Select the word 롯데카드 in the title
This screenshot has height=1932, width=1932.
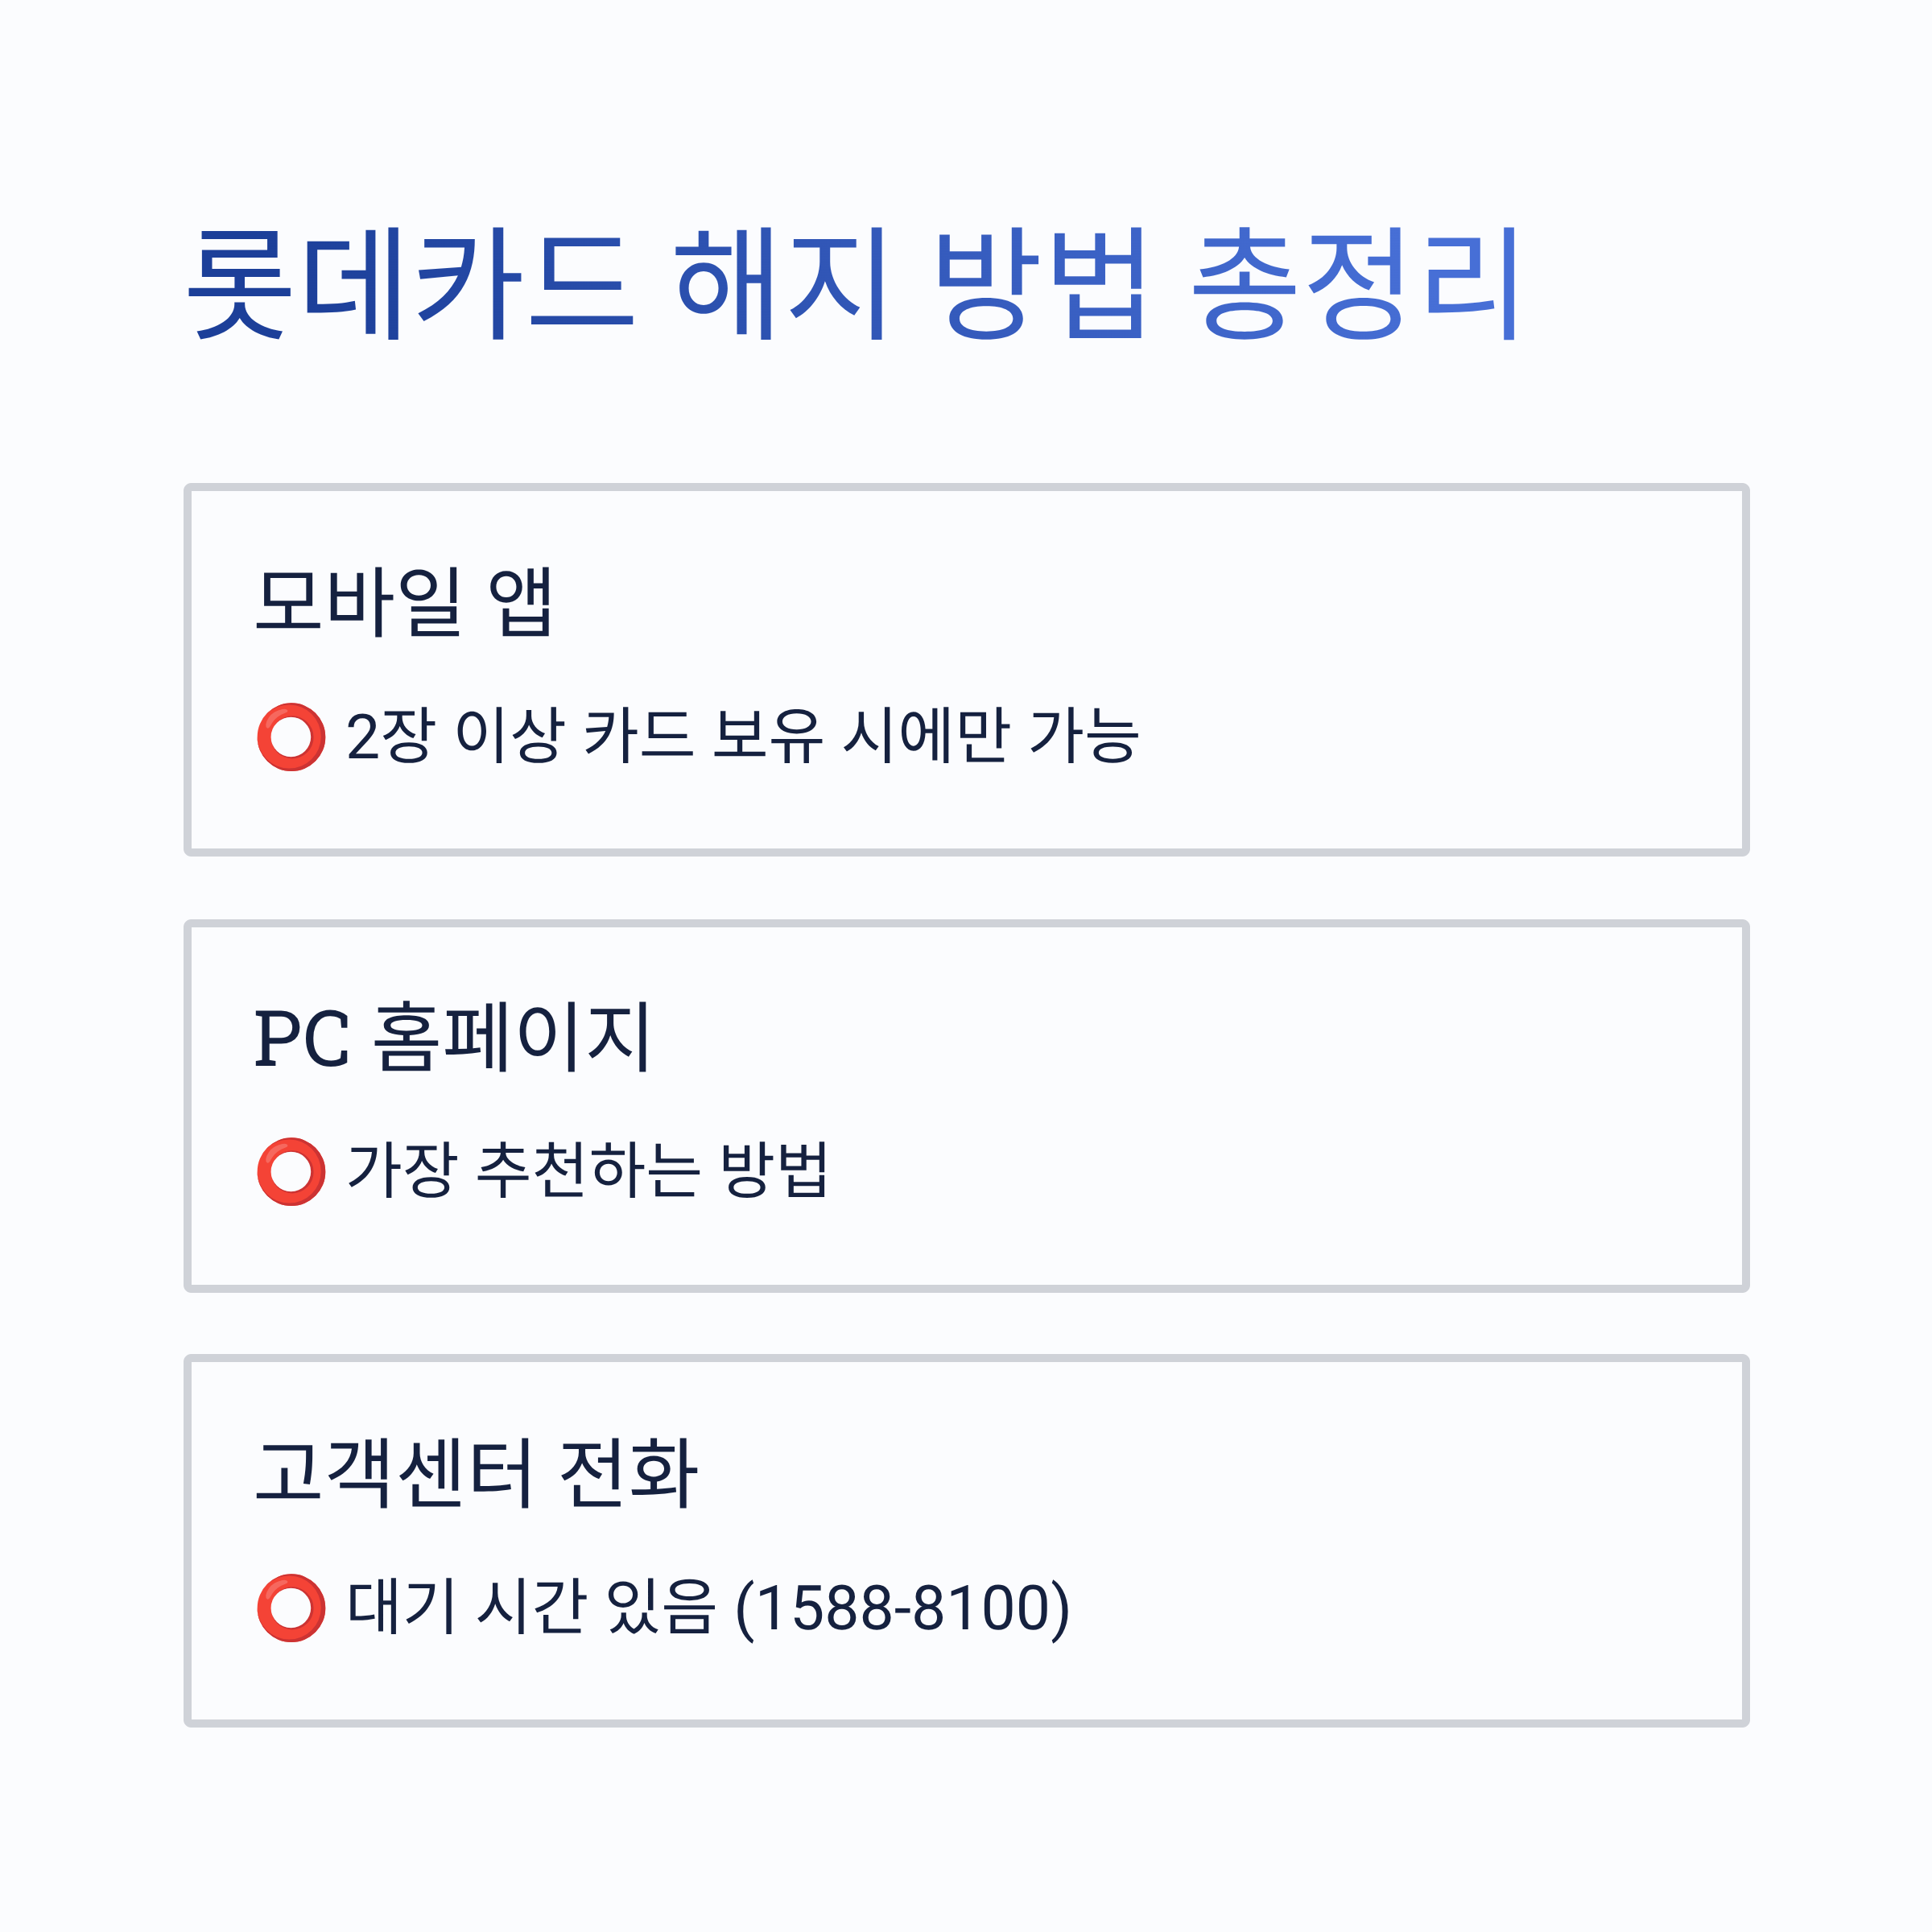tap(411, 283)
